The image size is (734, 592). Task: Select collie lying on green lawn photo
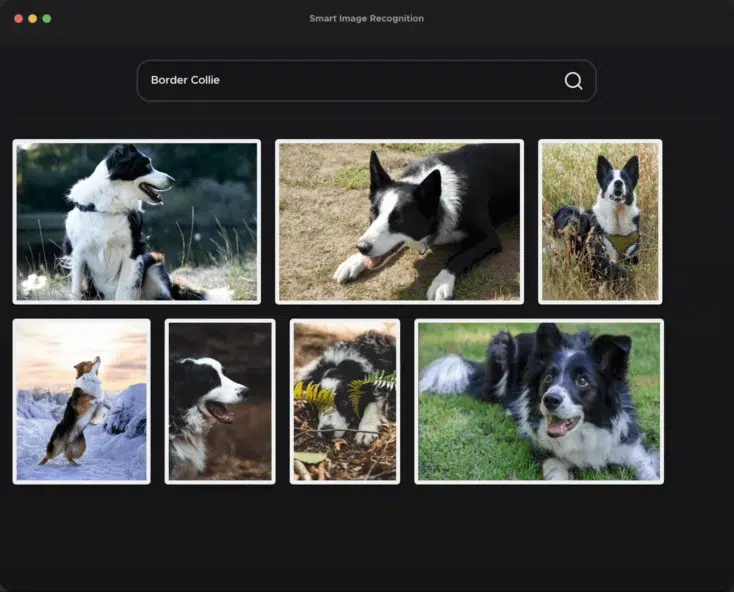tap(539, 402)
